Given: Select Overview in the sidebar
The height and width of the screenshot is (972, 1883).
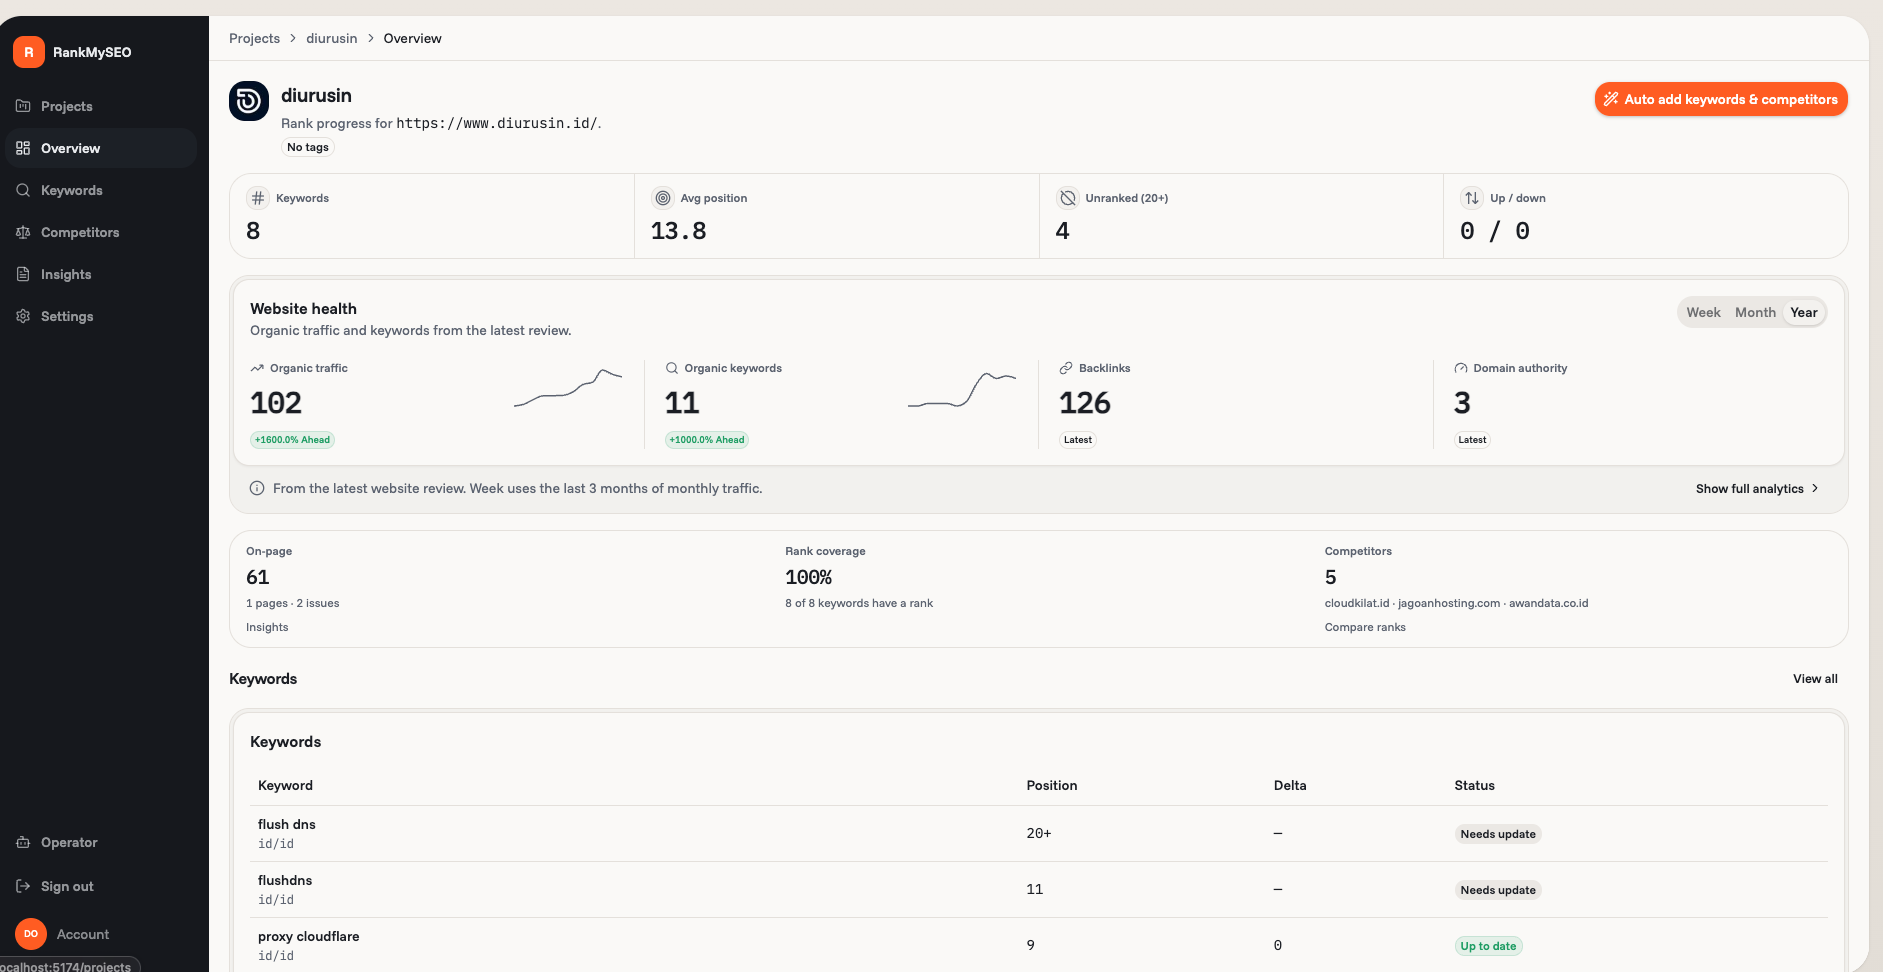Looking at the screenshot, I should click(x=100, y=148).
